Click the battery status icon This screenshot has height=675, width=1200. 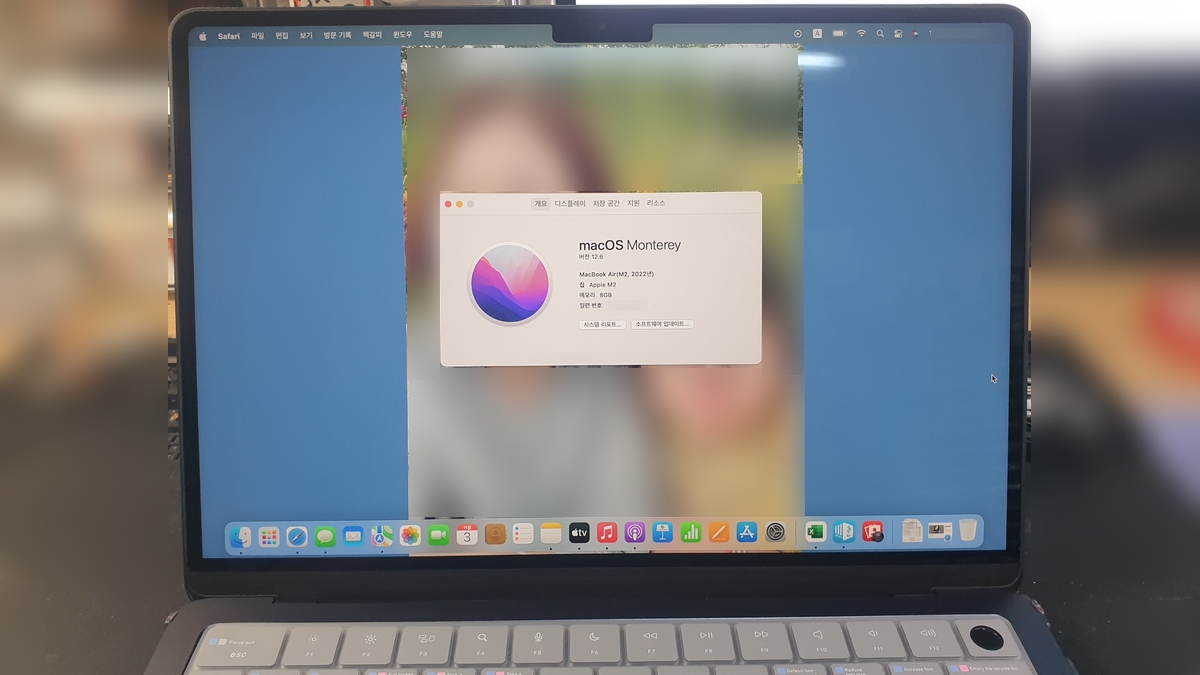(x=839, y=33)
